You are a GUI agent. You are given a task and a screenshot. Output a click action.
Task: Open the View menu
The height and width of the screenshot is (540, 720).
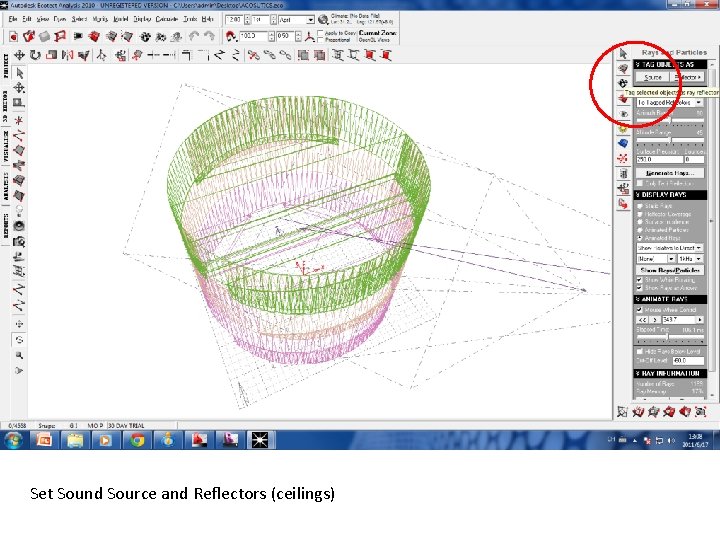[43, 19]
